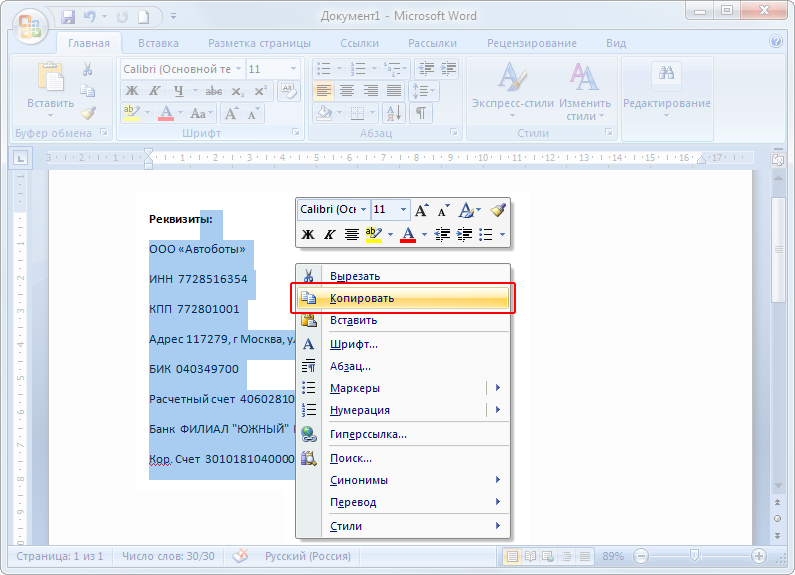The image size is (795, 575).
Task: Sort text with the A-Я icon
Action: coord(394,113)
